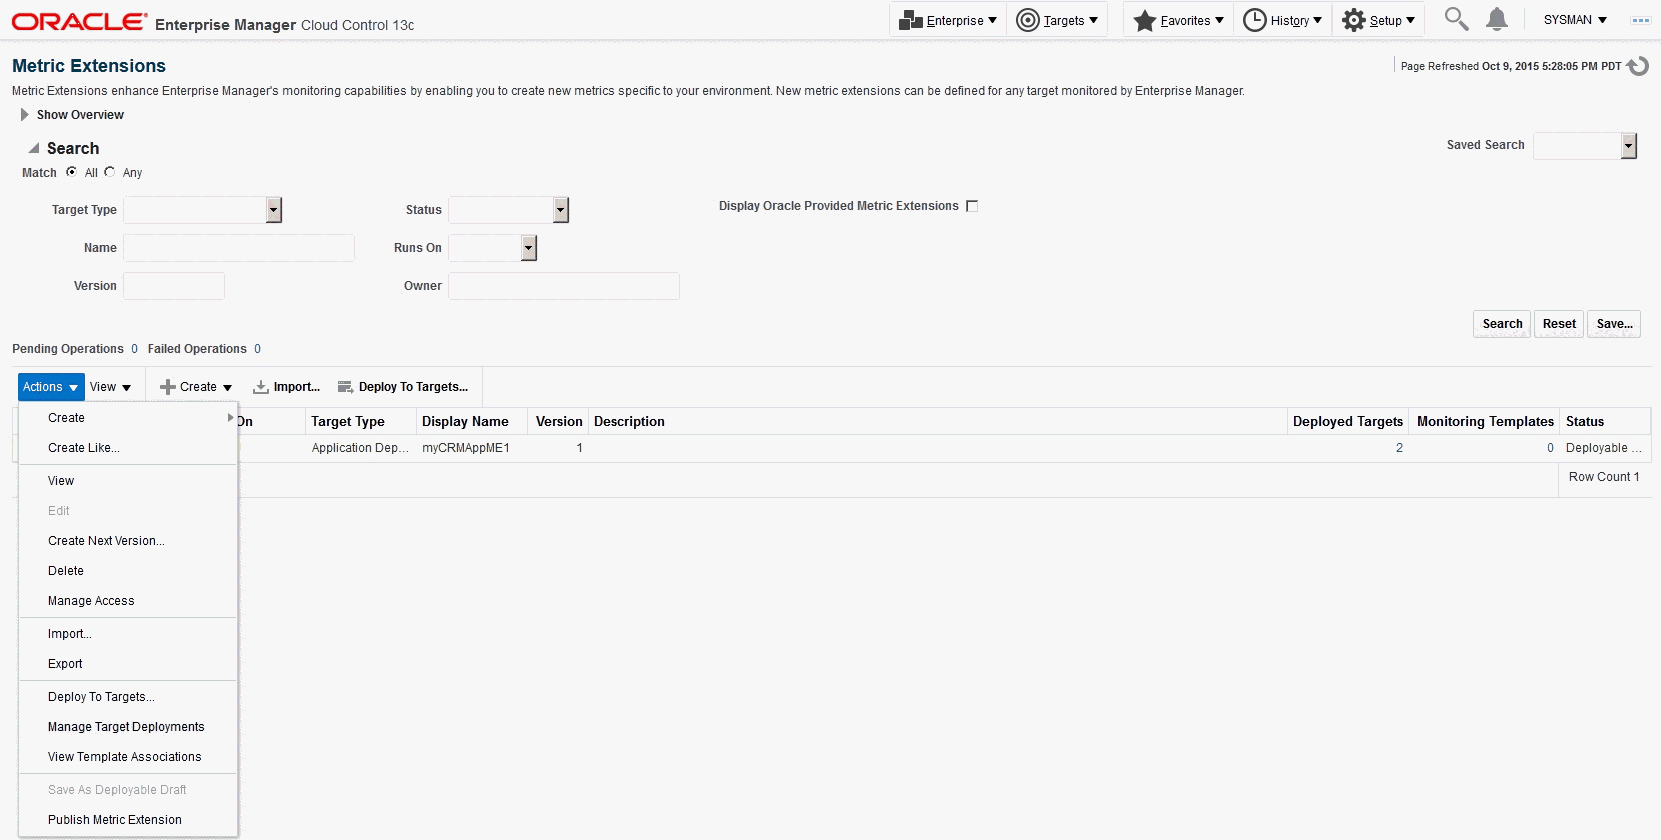Open the Runs On dropdown
The width and height of the screenshot is (1661, 840).
529,248
